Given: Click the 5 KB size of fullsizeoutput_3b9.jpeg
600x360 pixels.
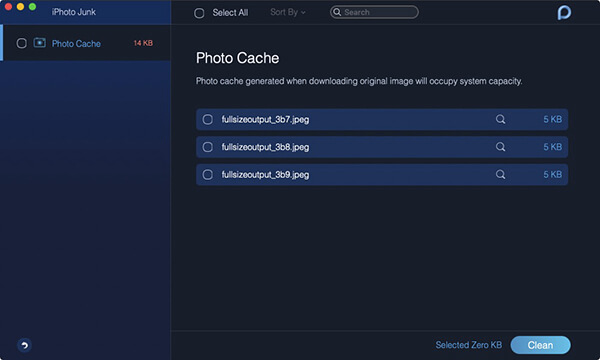Looking at the screenshot, I should [x=553, y=174].
